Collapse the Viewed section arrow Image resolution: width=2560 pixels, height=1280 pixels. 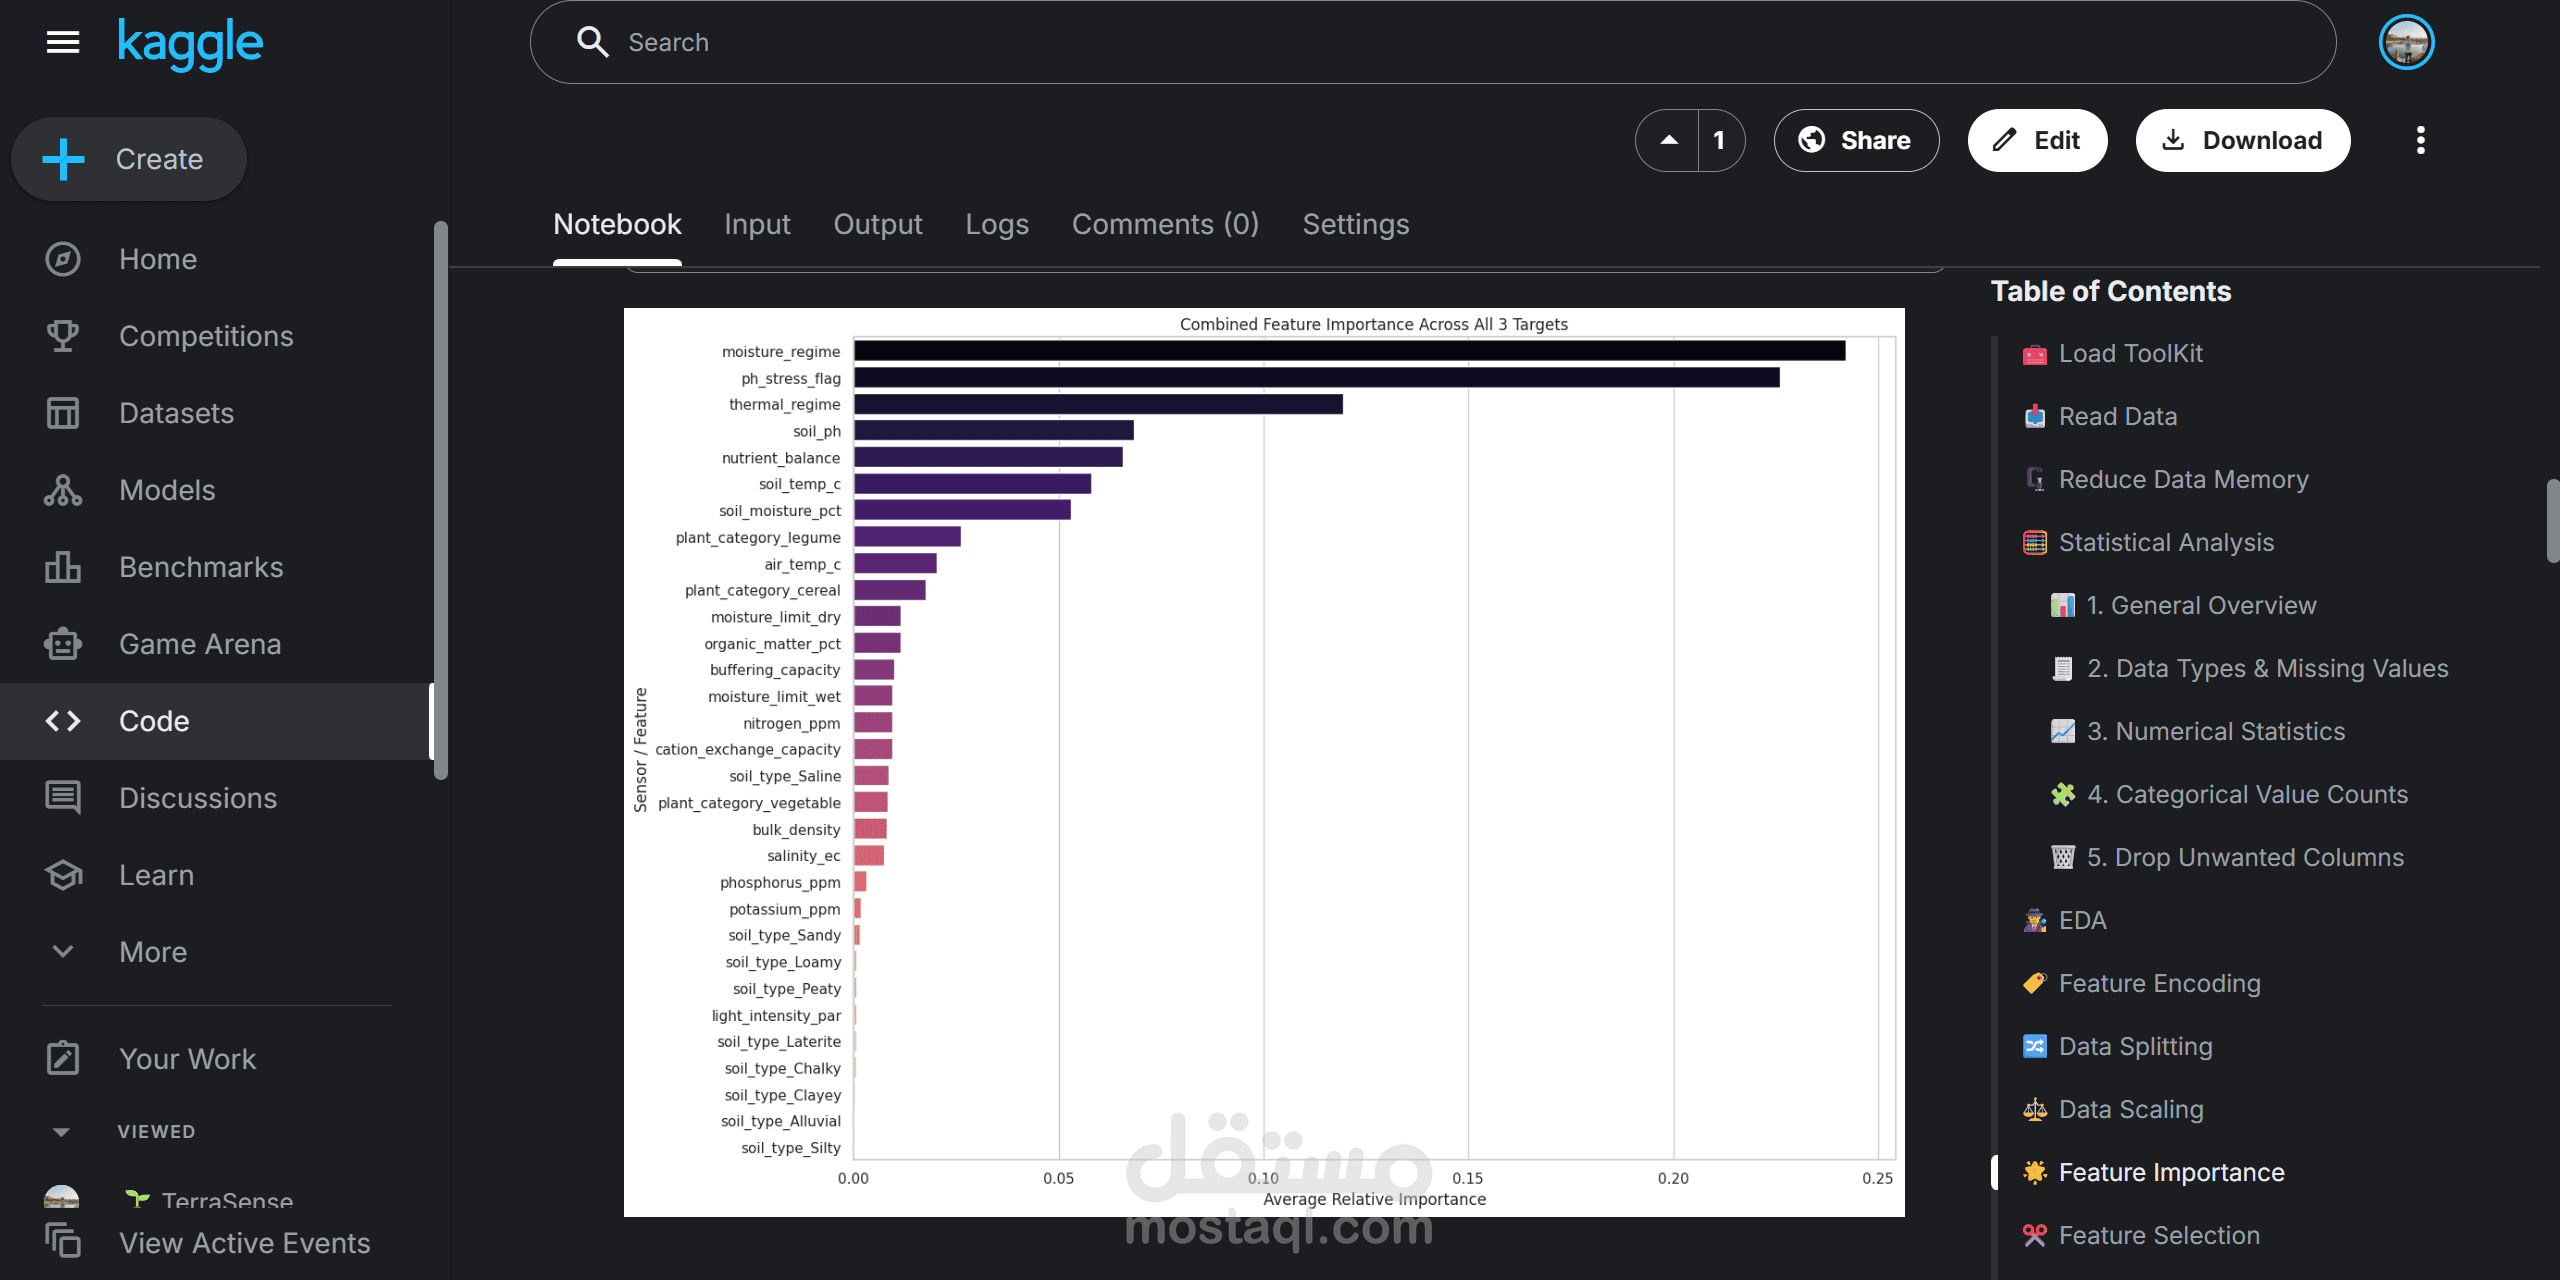click(x=61, y=1132)
